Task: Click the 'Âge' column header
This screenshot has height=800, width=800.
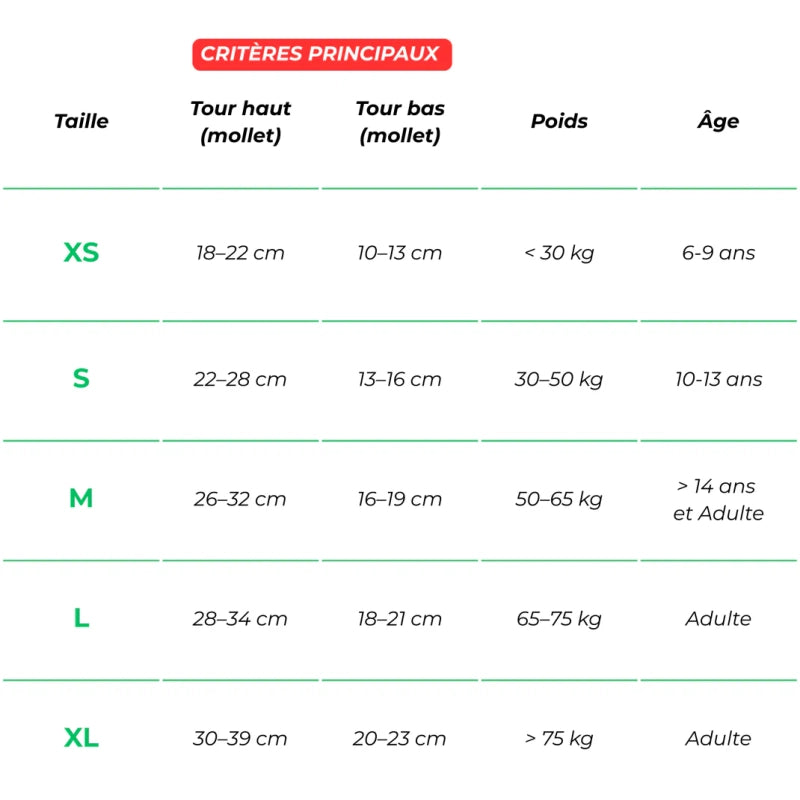Action: tap(718, 121)
